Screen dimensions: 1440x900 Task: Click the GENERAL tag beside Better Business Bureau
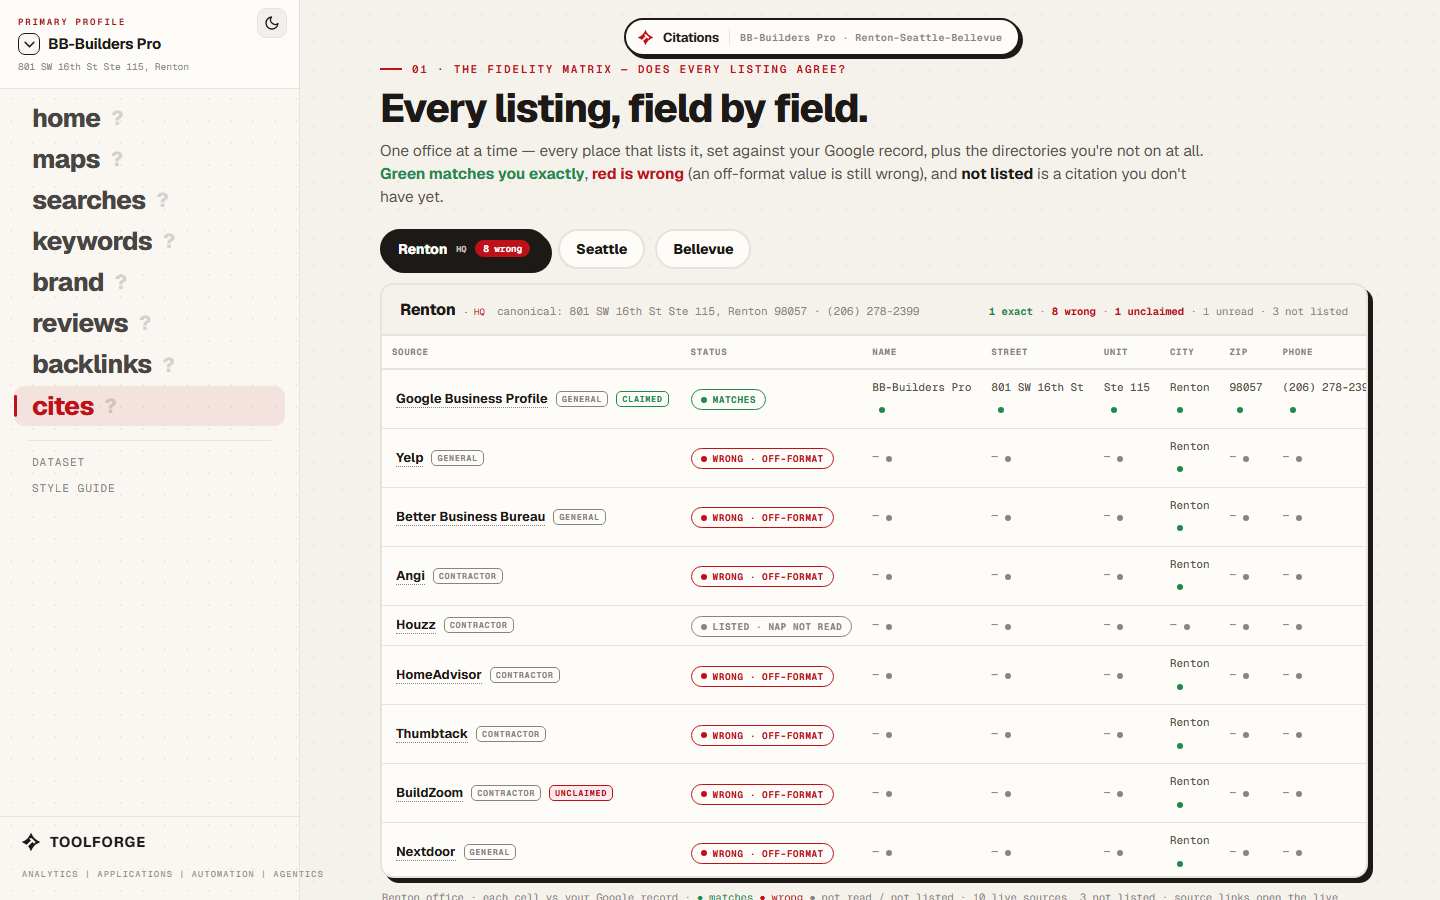(x=580, y=517)
